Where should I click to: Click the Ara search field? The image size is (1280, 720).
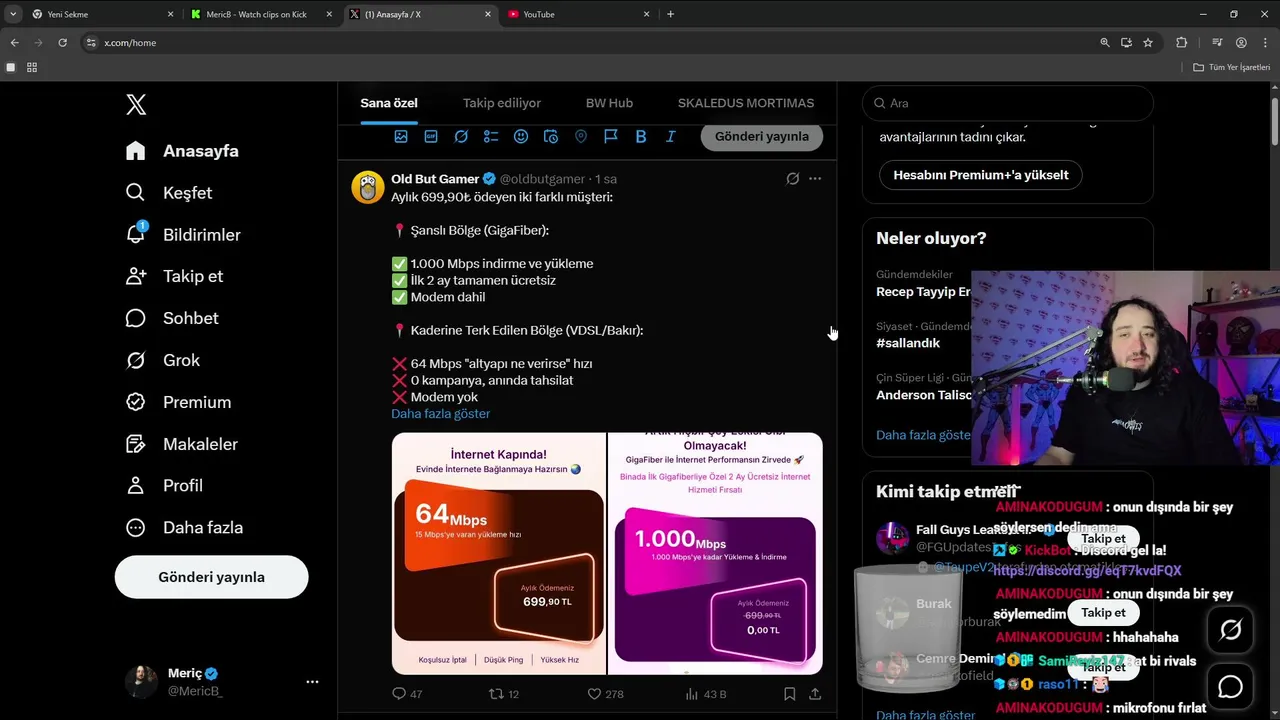tap(1008, 103)
